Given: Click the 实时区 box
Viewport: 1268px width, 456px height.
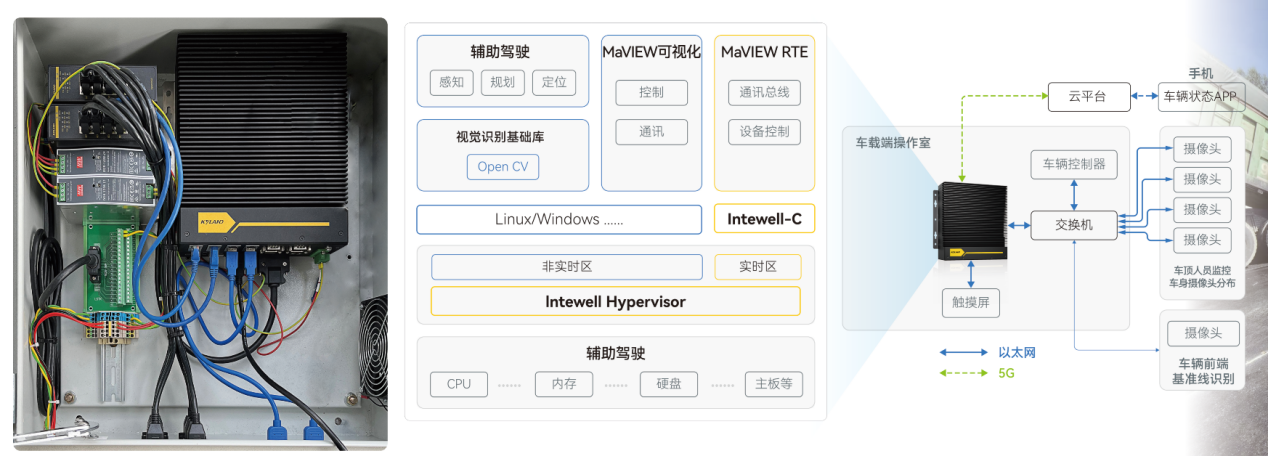Looking at the screenshot, I should point(757,267).
